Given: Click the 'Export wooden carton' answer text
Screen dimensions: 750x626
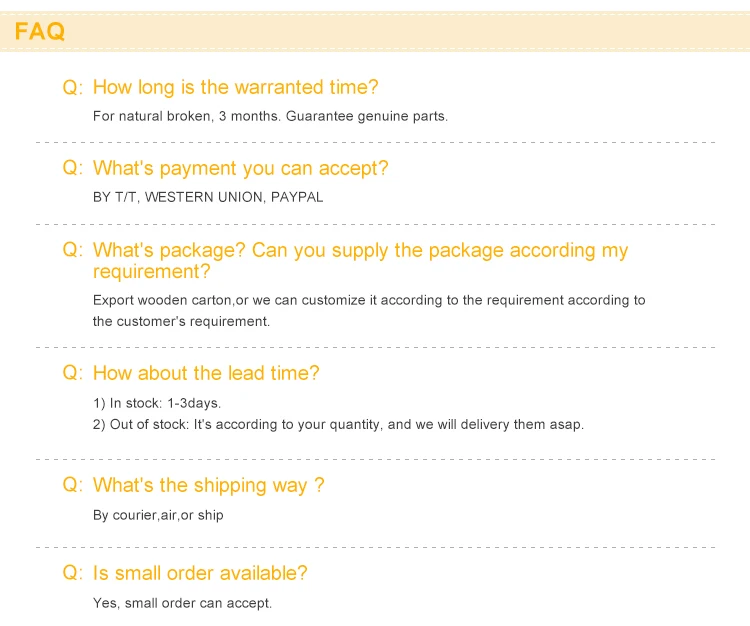Looking at the screenshot, I should (x=369, y=300).
